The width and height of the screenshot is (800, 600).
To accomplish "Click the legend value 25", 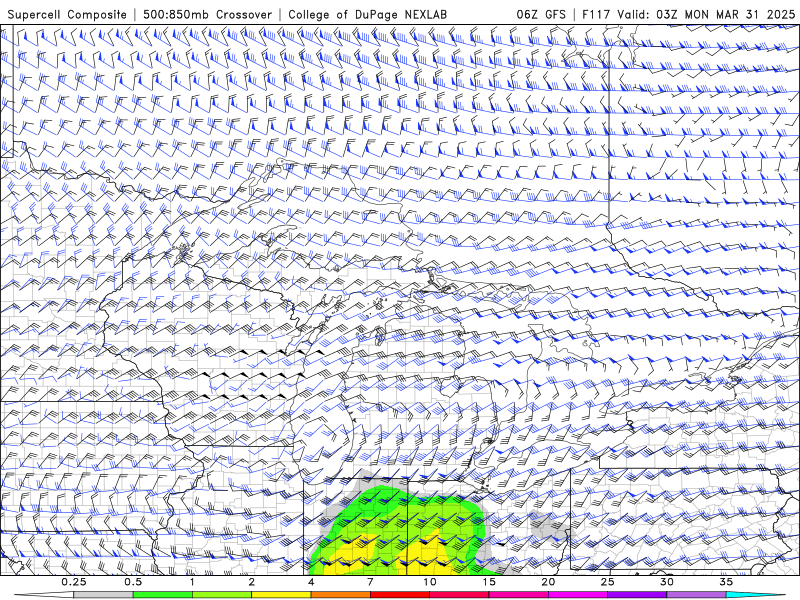I will 607,582.
